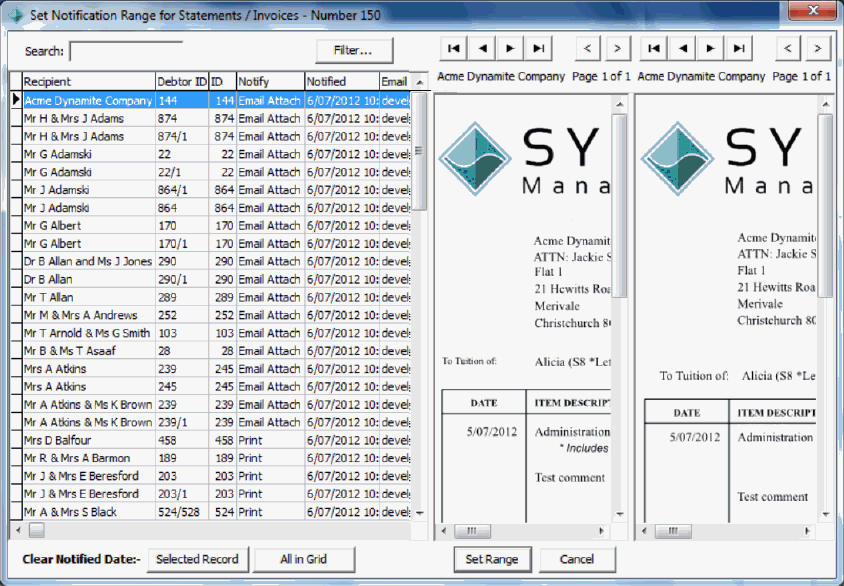Click the grid scroll up arrow

pyautogui.click(x=419, y=82)
